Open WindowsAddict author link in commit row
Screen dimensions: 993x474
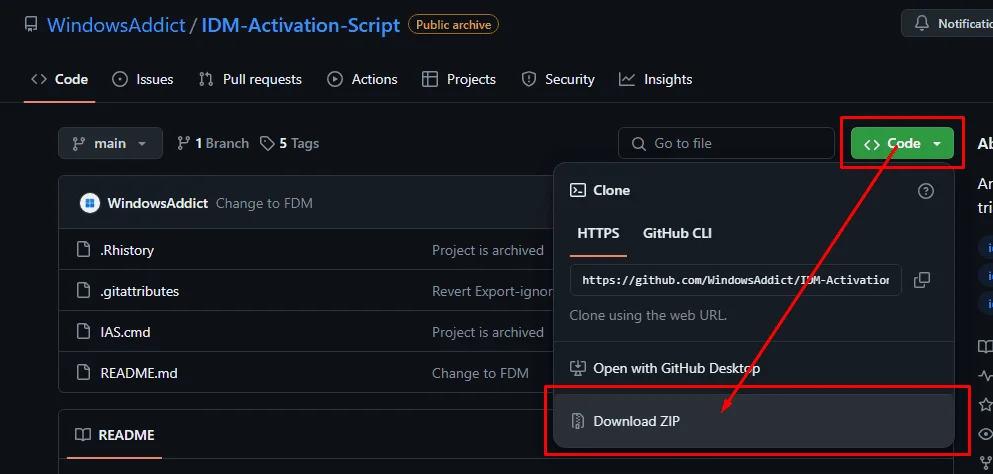tap(158, 203)
